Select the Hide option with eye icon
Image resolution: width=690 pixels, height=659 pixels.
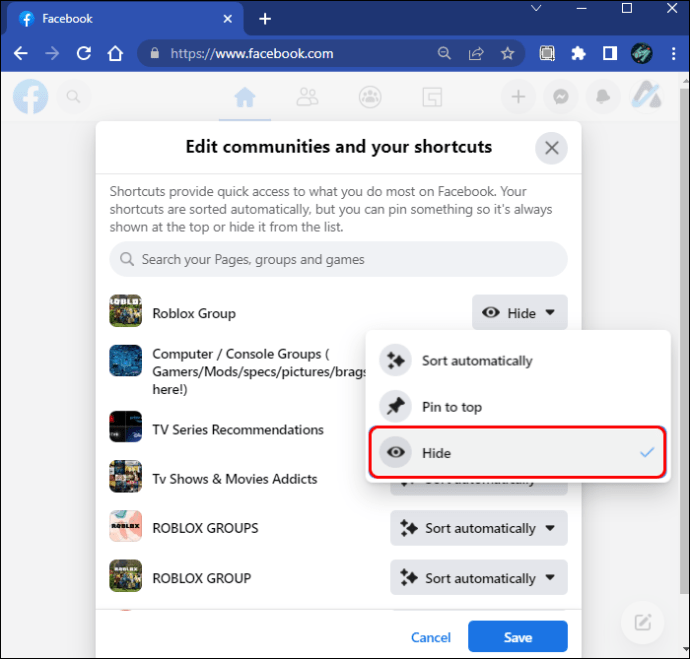[518, 452]
